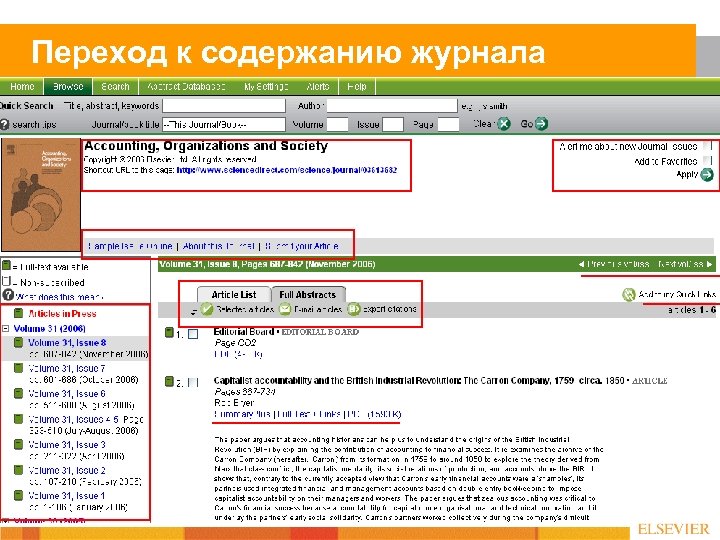The image size is (720, 540).
Task: Open the This Journal/Book title dropdown
Action: pos(224,124)
